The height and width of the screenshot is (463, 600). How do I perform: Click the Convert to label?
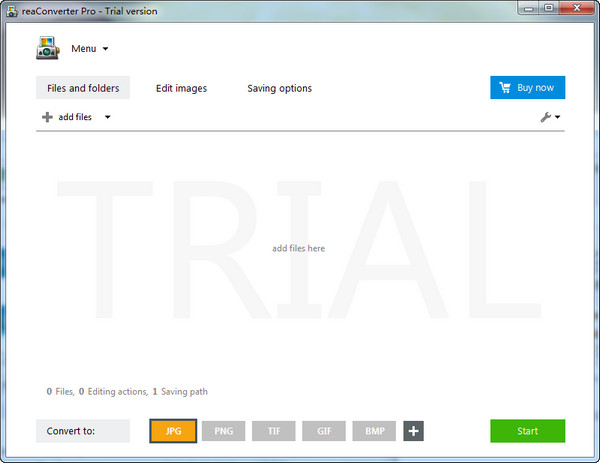[x=83, y=431]
